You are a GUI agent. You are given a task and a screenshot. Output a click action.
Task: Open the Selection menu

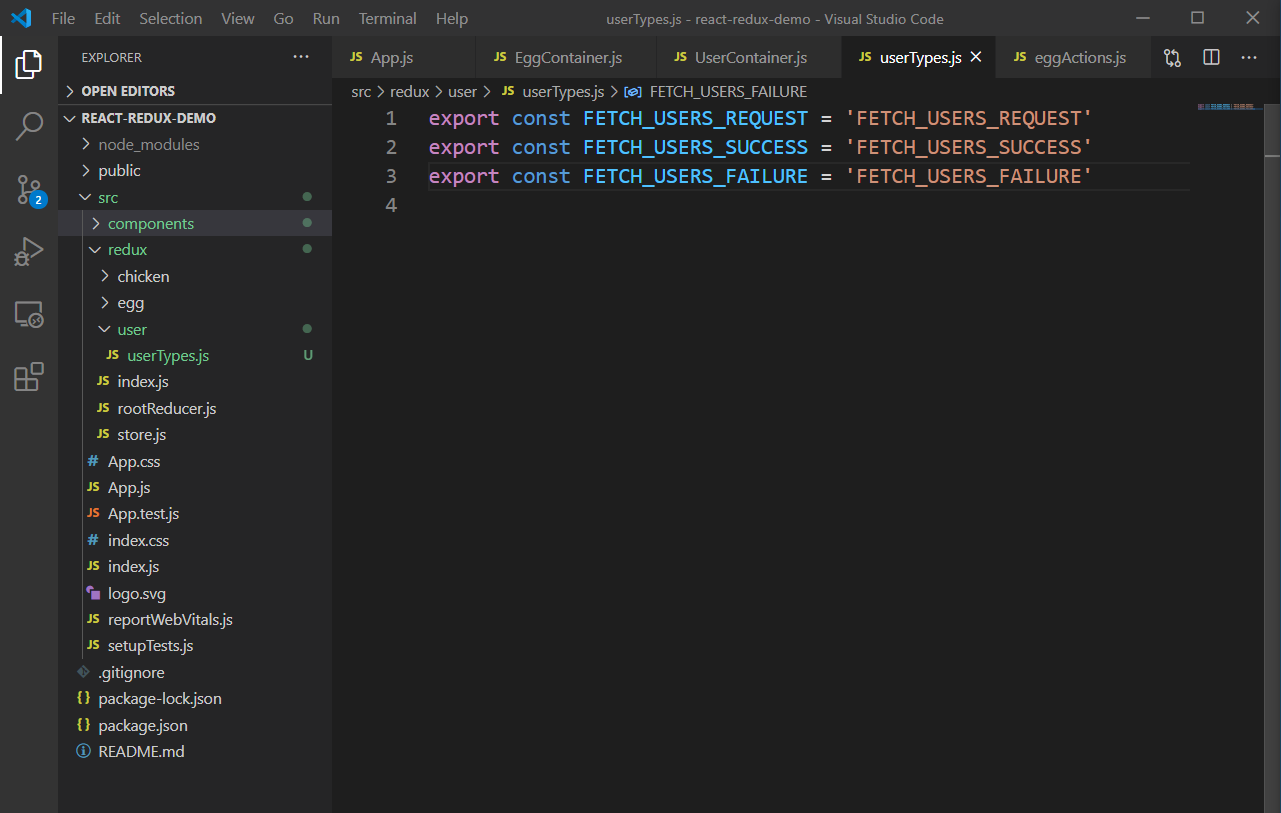pos(171,18)
